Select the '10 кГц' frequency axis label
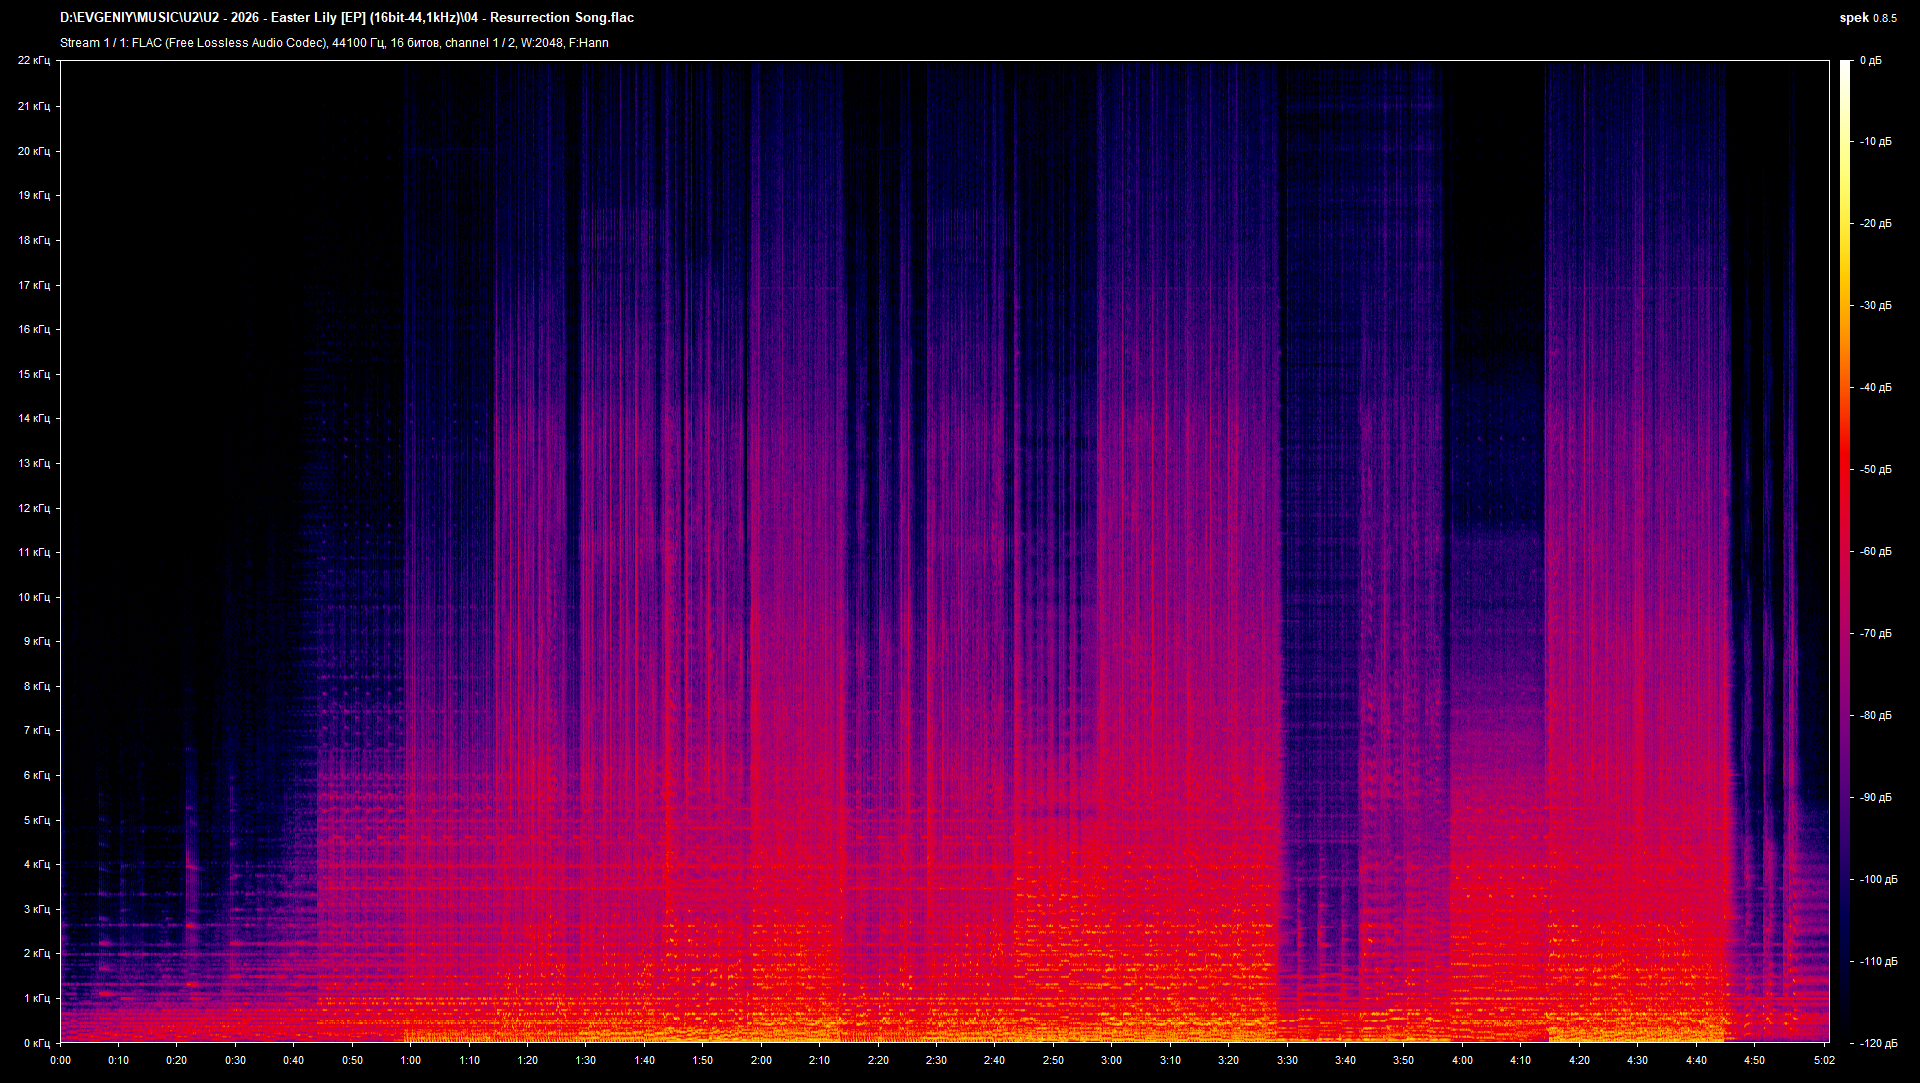 click(34, 597)
